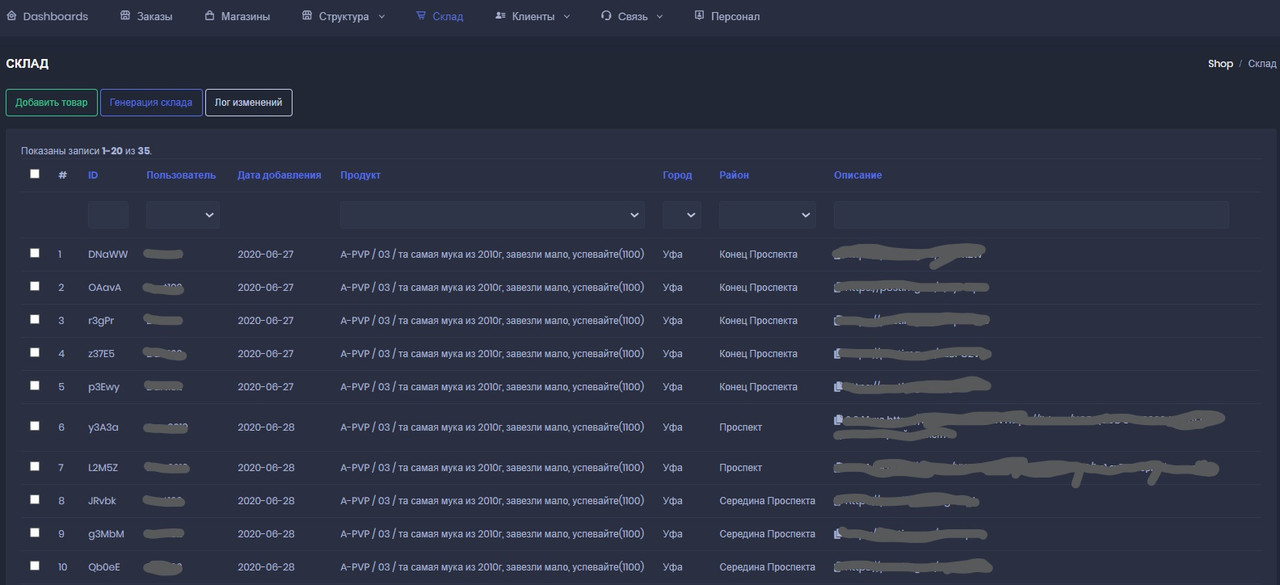The image size is (1280, 585).
Task: Click ID cell JRvbk
Action: 102,500
